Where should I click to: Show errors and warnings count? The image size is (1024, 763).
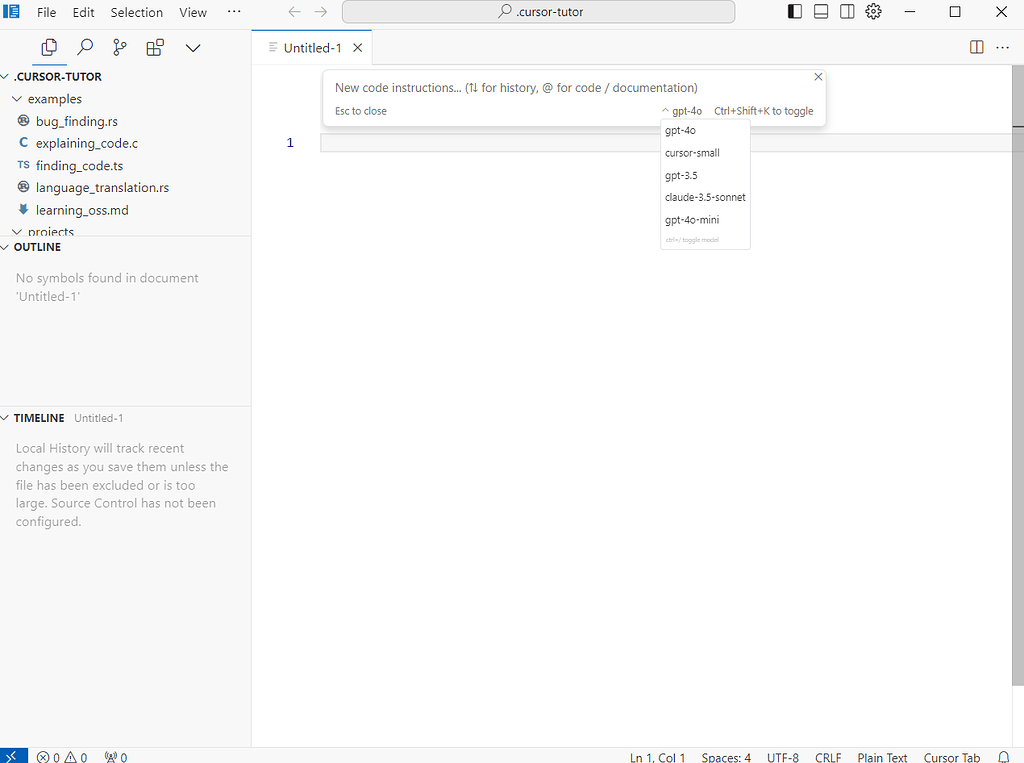pyautogui.click(x=62, y=757)
